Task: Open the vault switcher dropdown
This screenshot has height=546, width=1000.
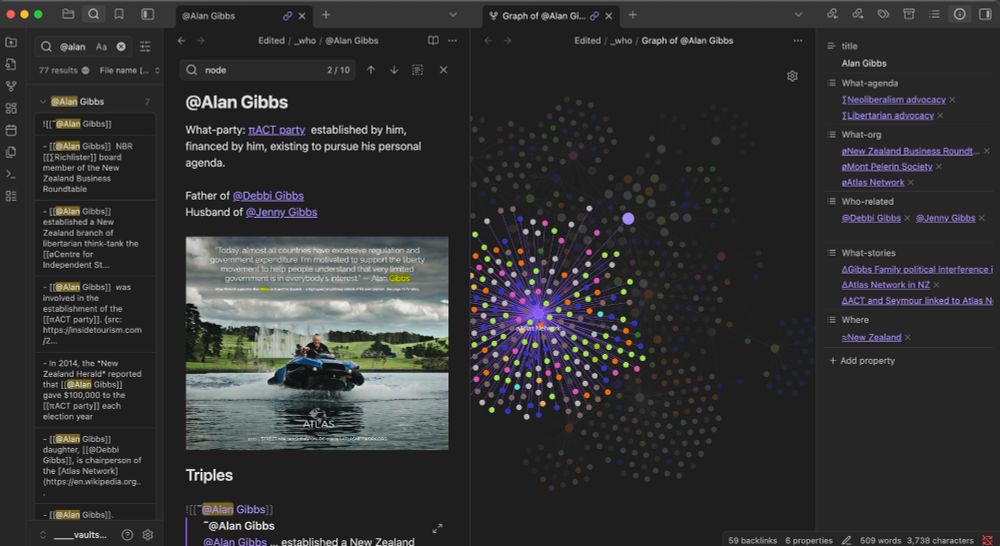Action: tap(73, 535)
